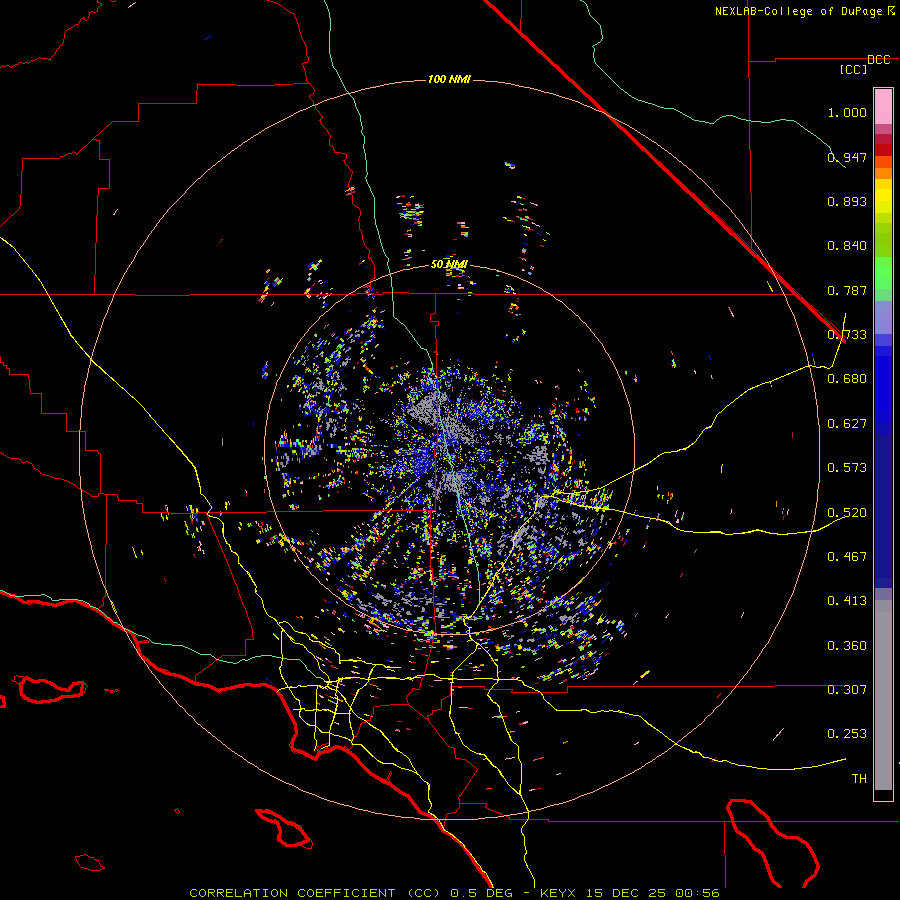Select the 0.893 legend value
The image size is (900, 900).
tap(847, 201)
